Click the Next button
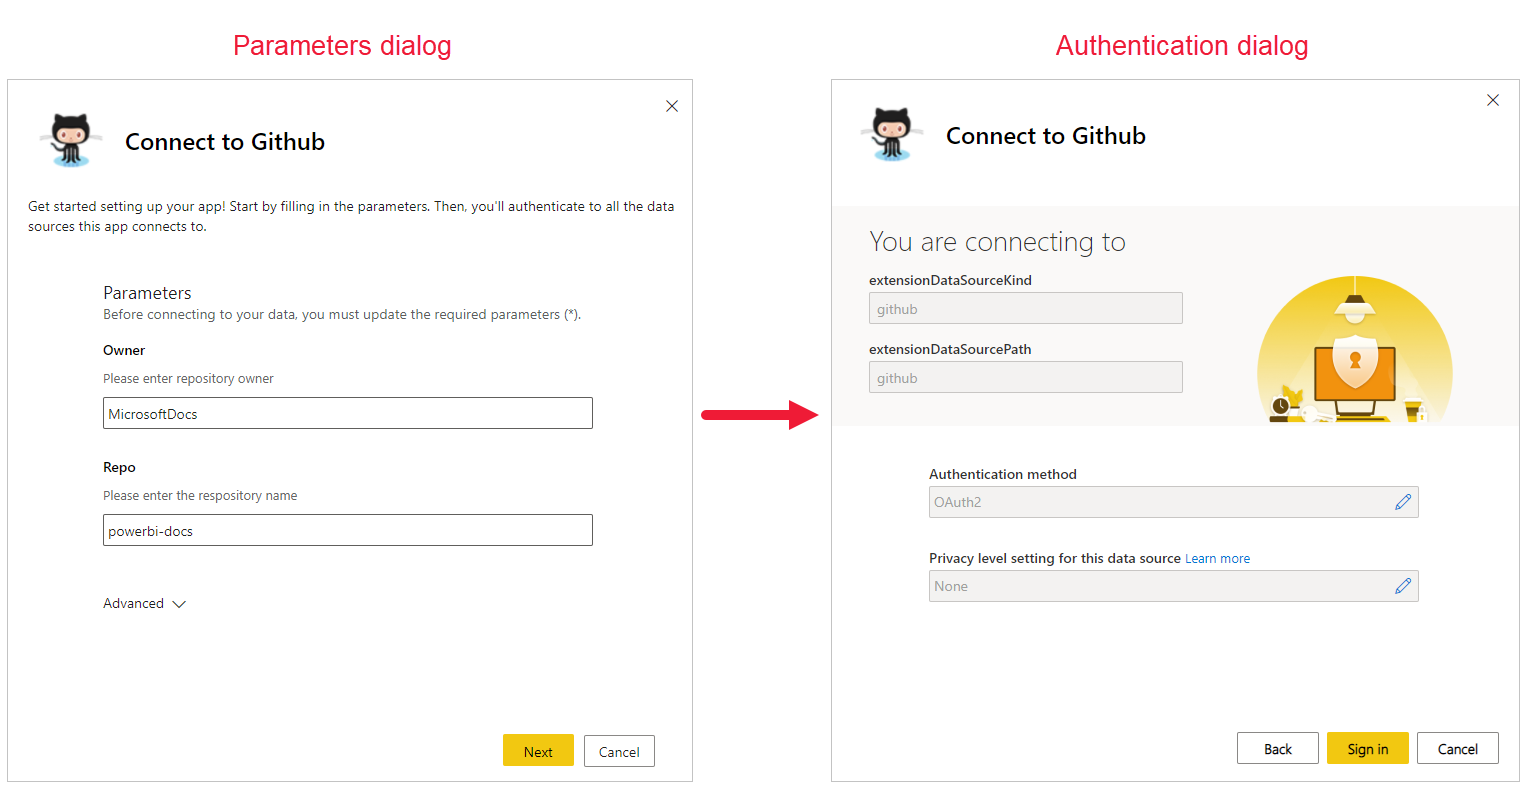1527x791 pixels. coord(538,750)
